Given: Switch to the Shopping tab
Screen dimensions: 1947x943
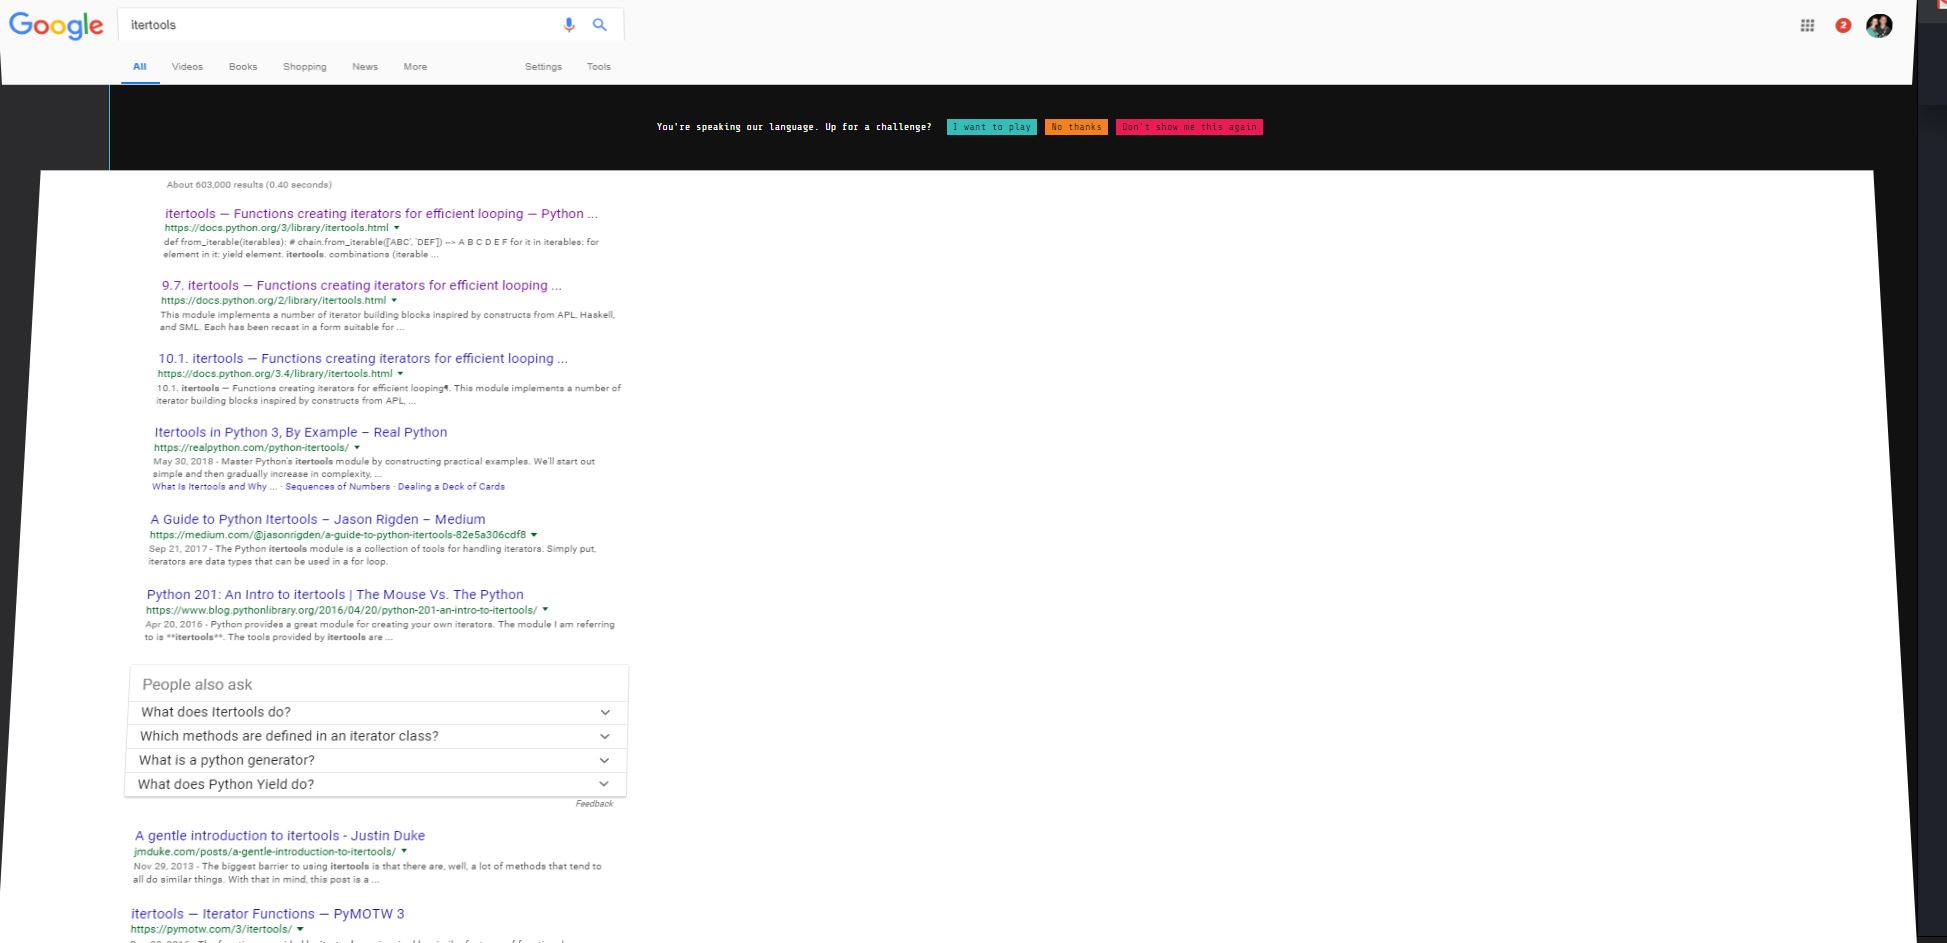Looking at the screenshot, I should pyautogui.click(x=305, y=67).
